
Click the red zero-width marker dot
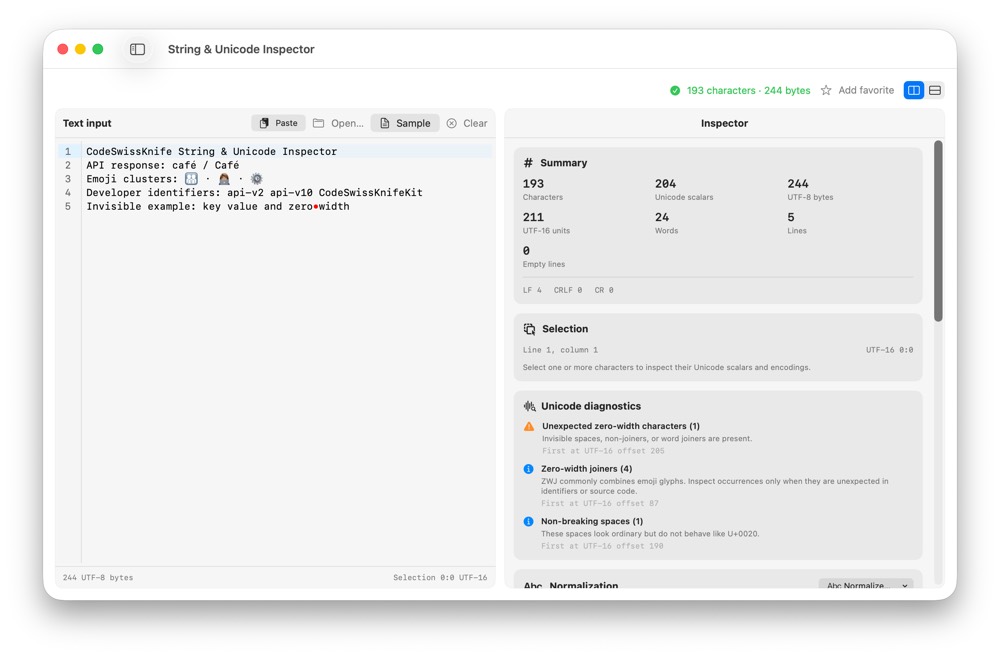coord(316,207)
